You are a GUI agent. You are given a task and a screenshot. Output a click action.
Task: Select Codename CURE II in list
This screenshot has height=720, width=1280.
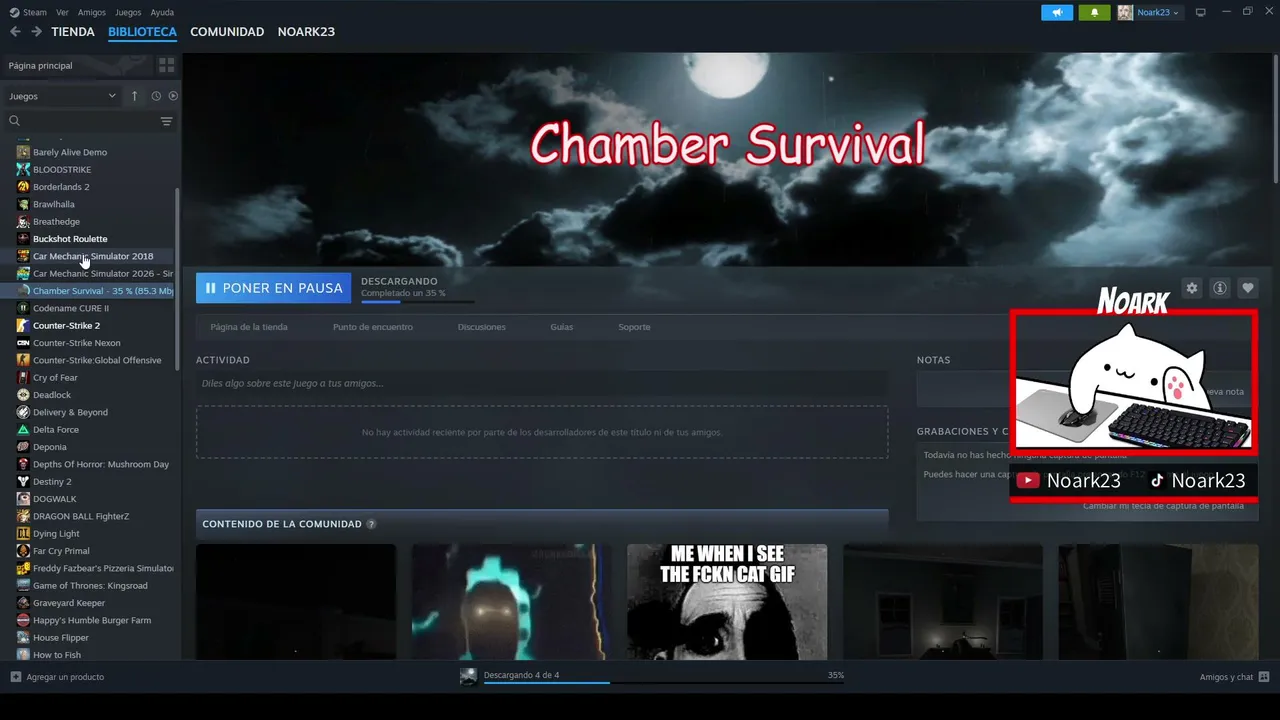point(71,308)
